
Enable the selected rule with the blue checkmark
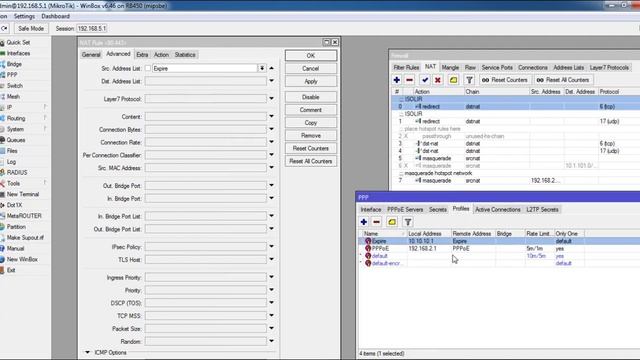(x=425, y=80)
